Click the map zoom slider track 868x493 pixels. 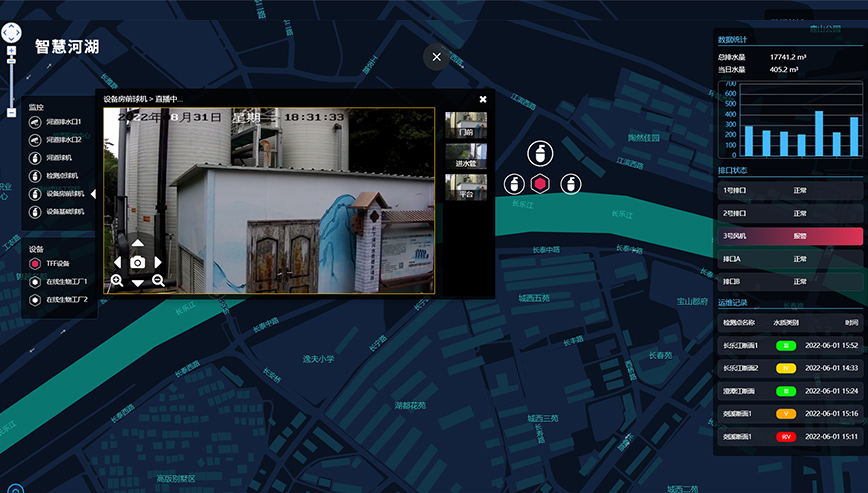[x=12, y=85]
